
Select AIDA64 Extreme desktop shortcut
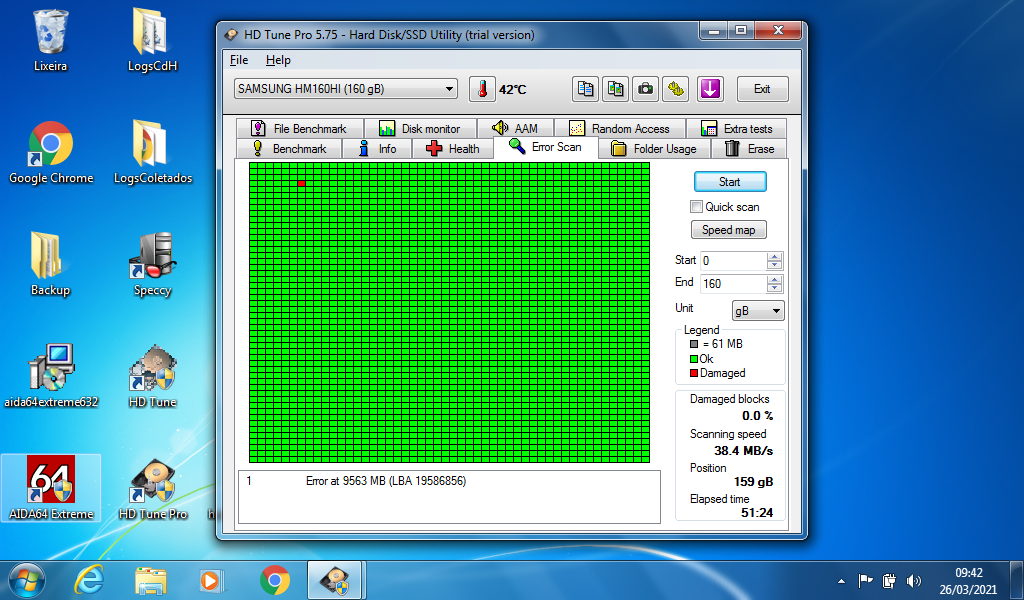51,488
